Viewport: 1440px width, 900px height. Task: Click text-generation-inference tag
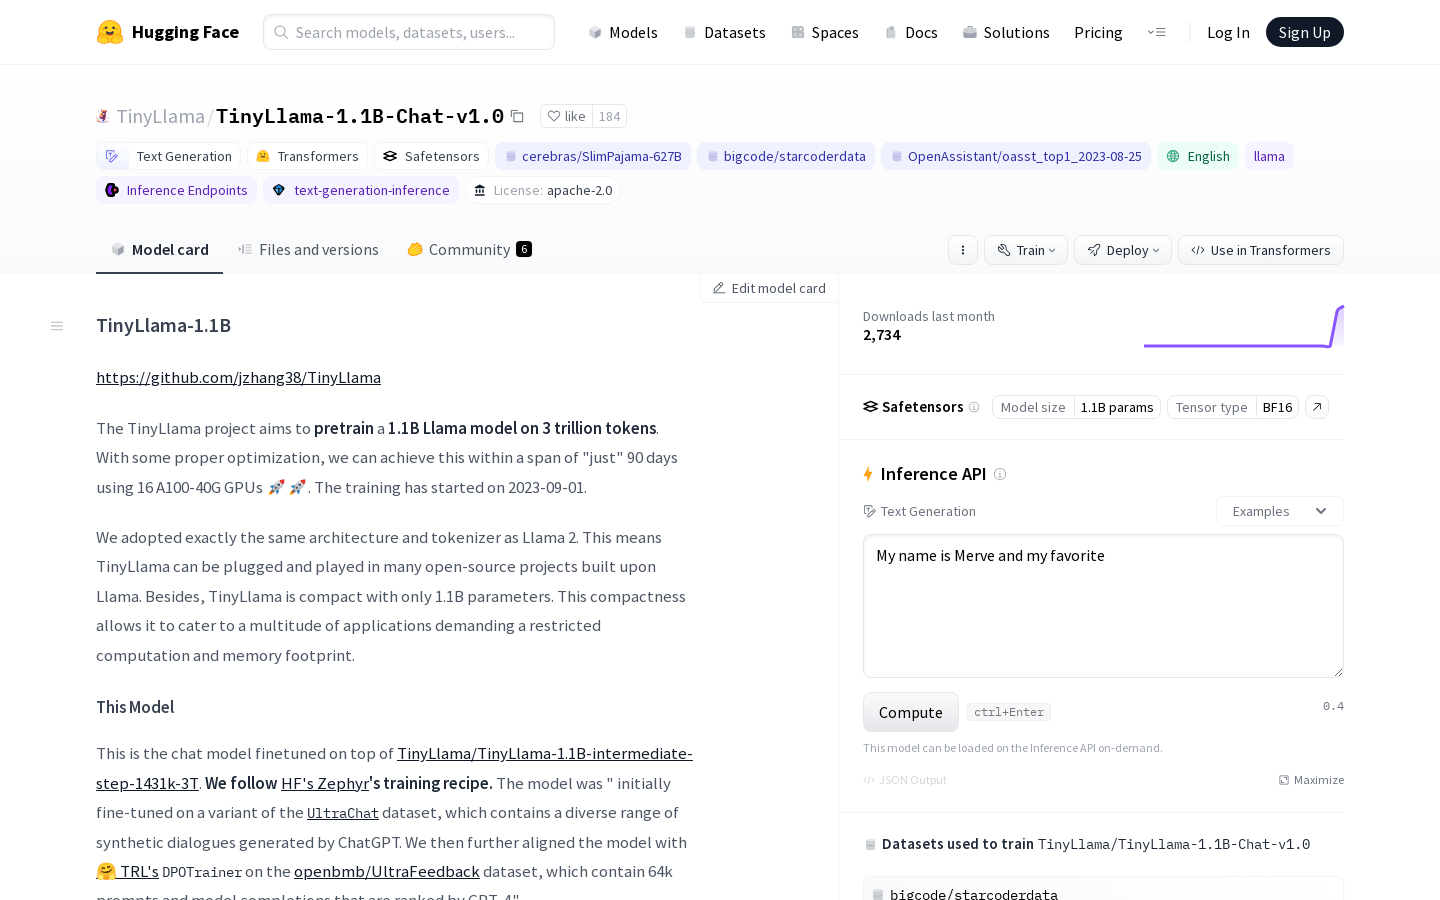tap(361, 190)
